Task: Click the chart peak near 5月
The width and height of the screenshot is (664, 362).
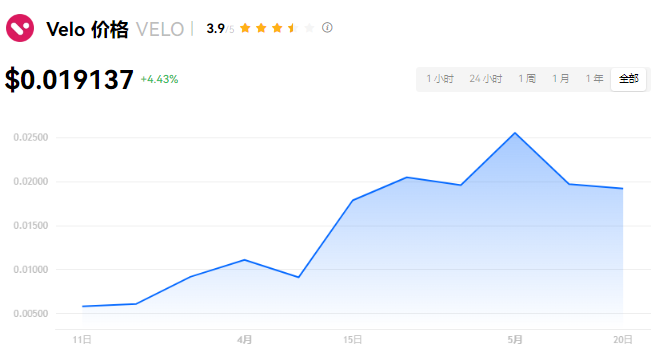Action: point(515,133)
